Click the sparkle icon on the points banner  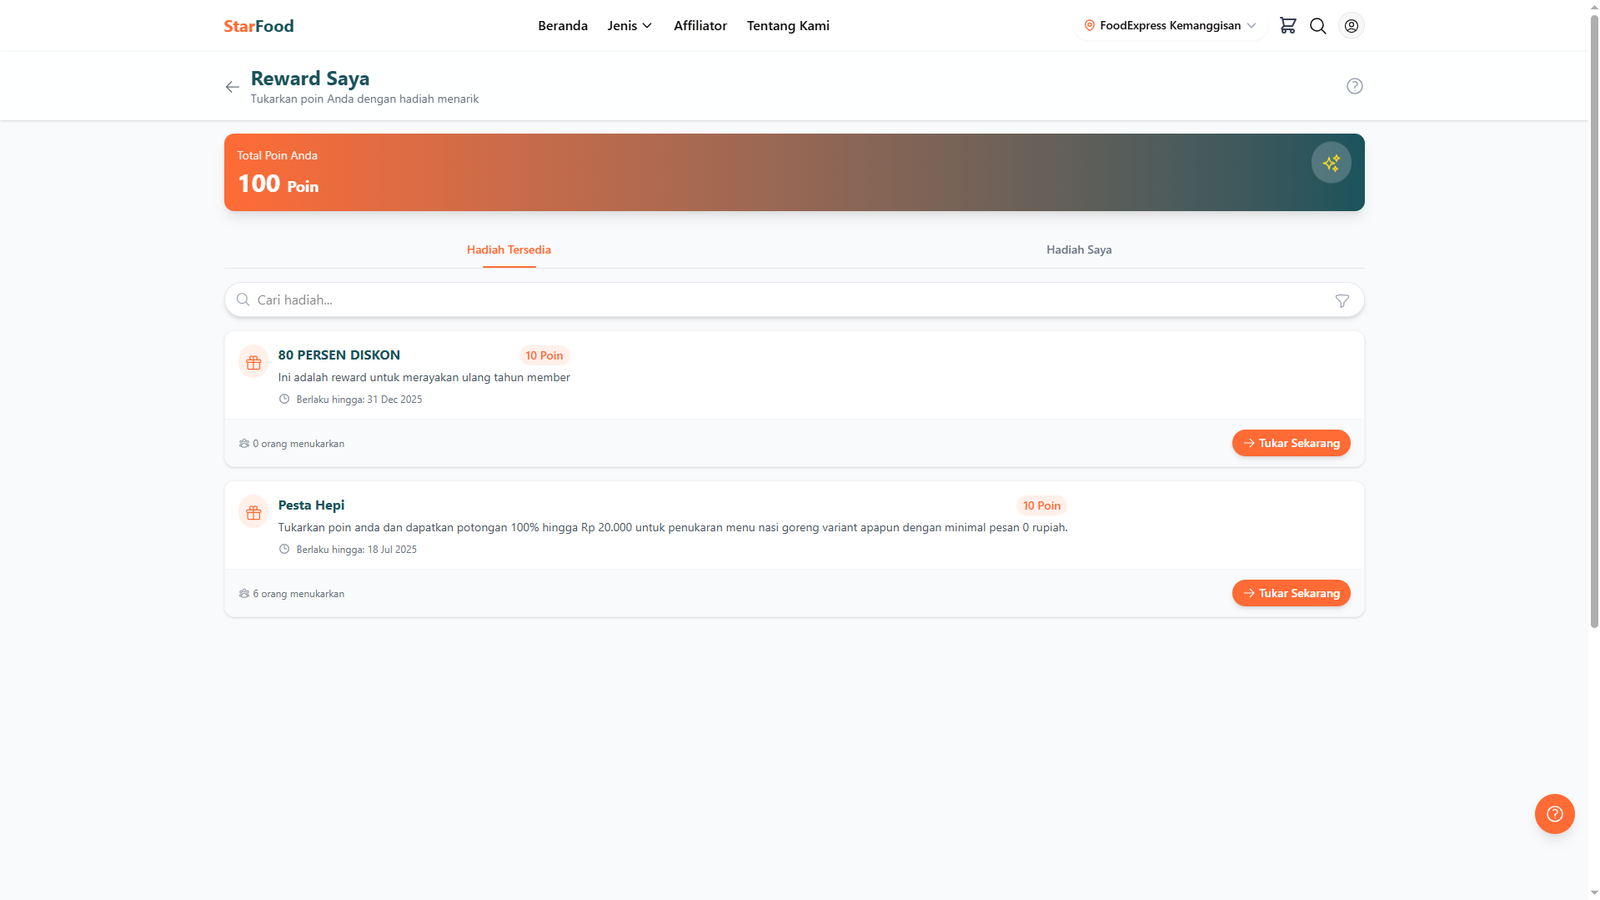(1331, 163)
